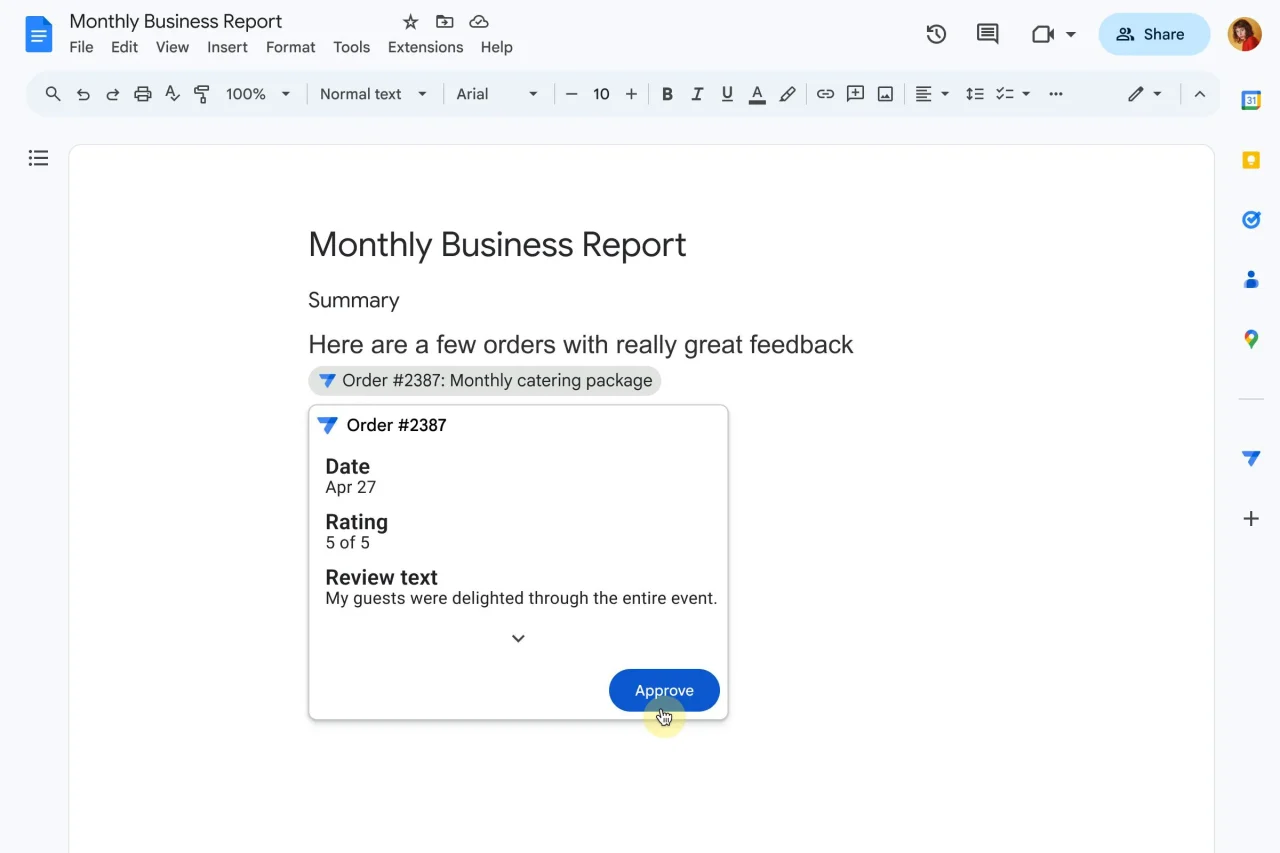Open the highlight color picker
1280x853 pixels.
tap(788, 94)
